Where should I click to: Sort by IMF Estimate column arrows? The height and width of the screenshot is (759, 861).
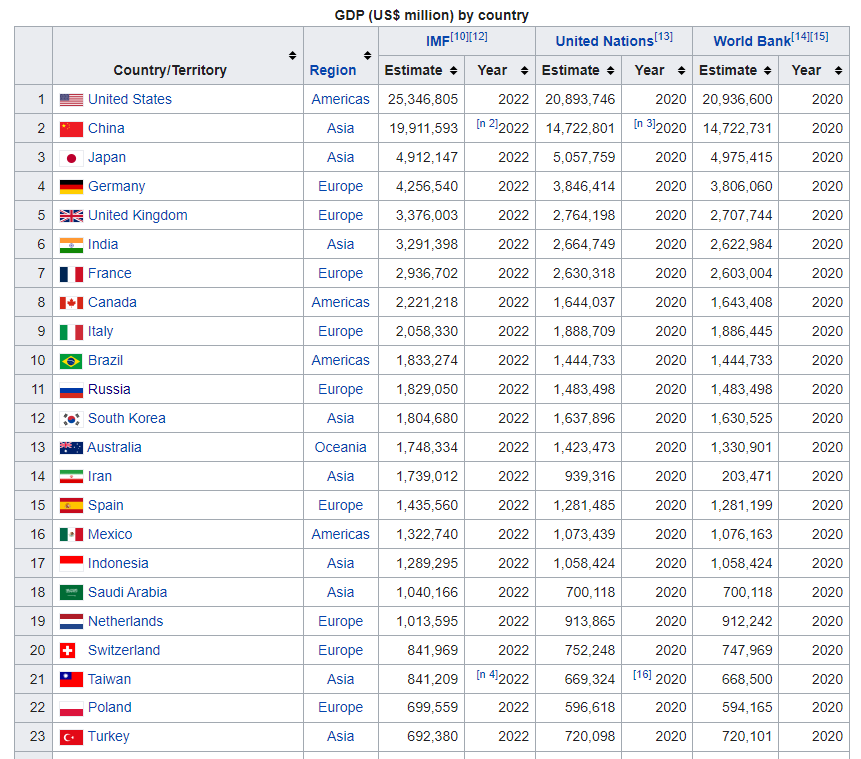click(x=453, y=71)
